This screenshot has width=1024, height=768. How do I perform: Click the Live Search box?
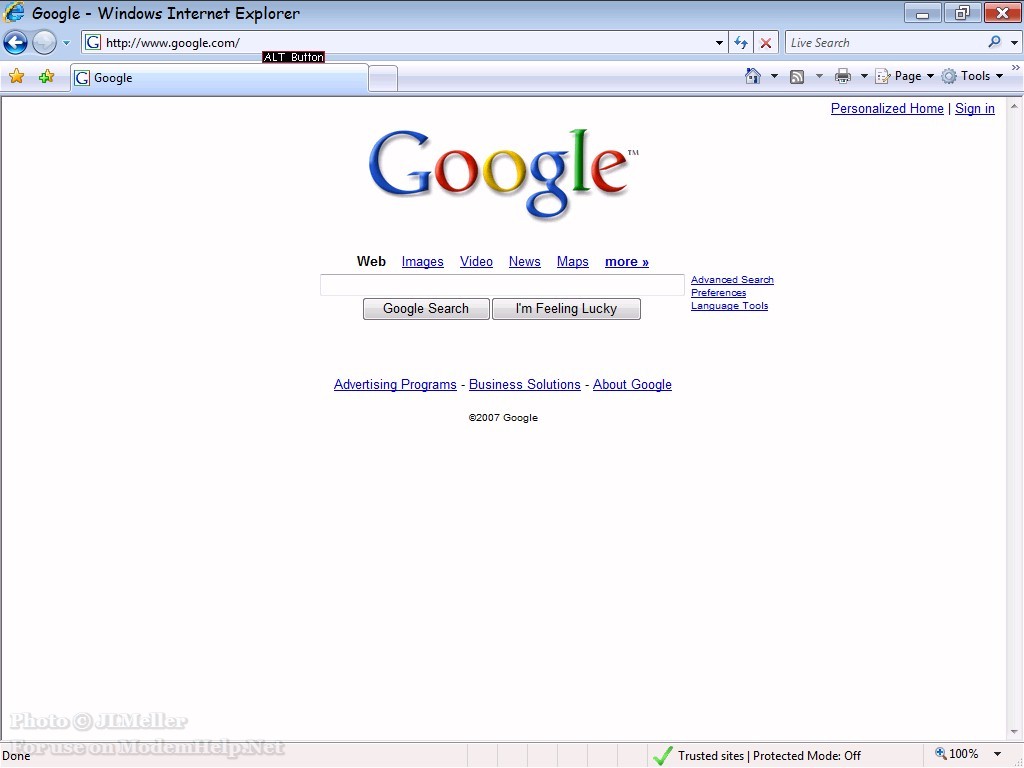point(885,43)
